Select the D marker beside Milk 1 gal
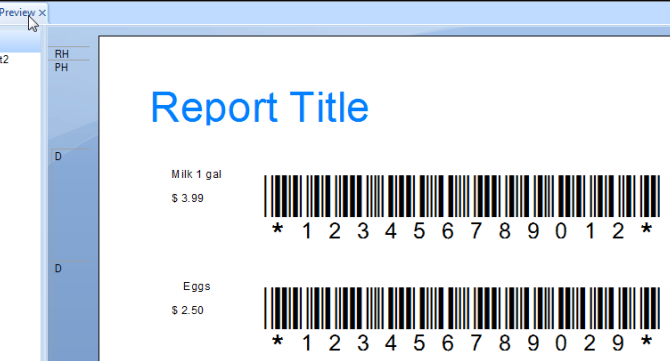 coord(58,156)
